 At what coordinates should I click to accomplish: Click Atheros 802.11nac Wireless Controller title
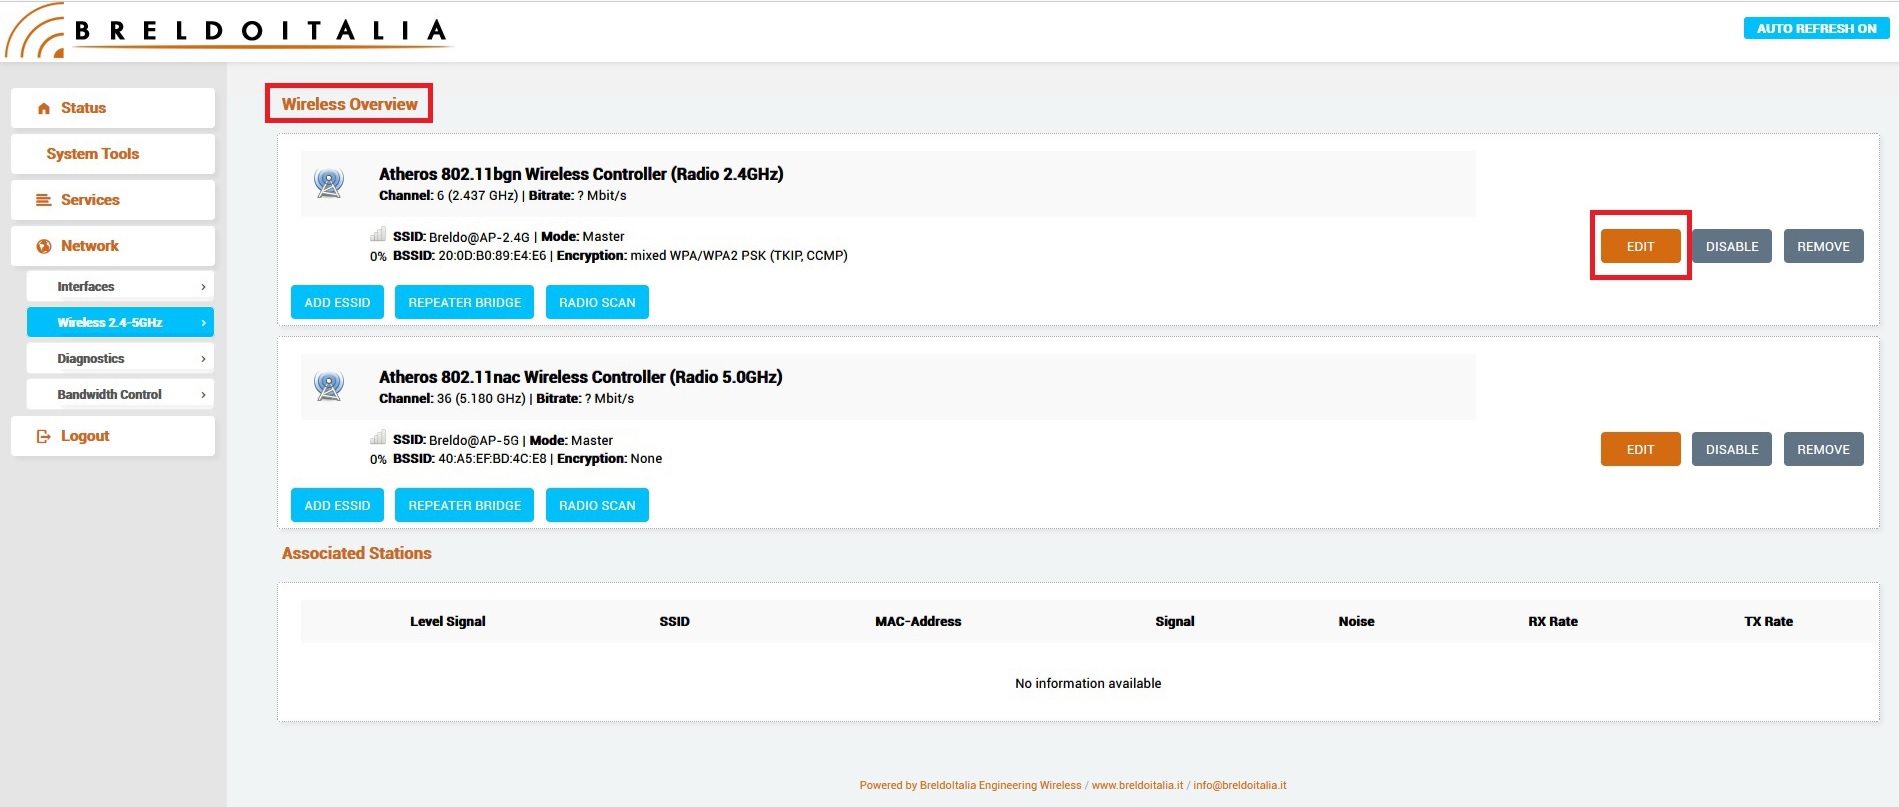[x=580, y=377]
